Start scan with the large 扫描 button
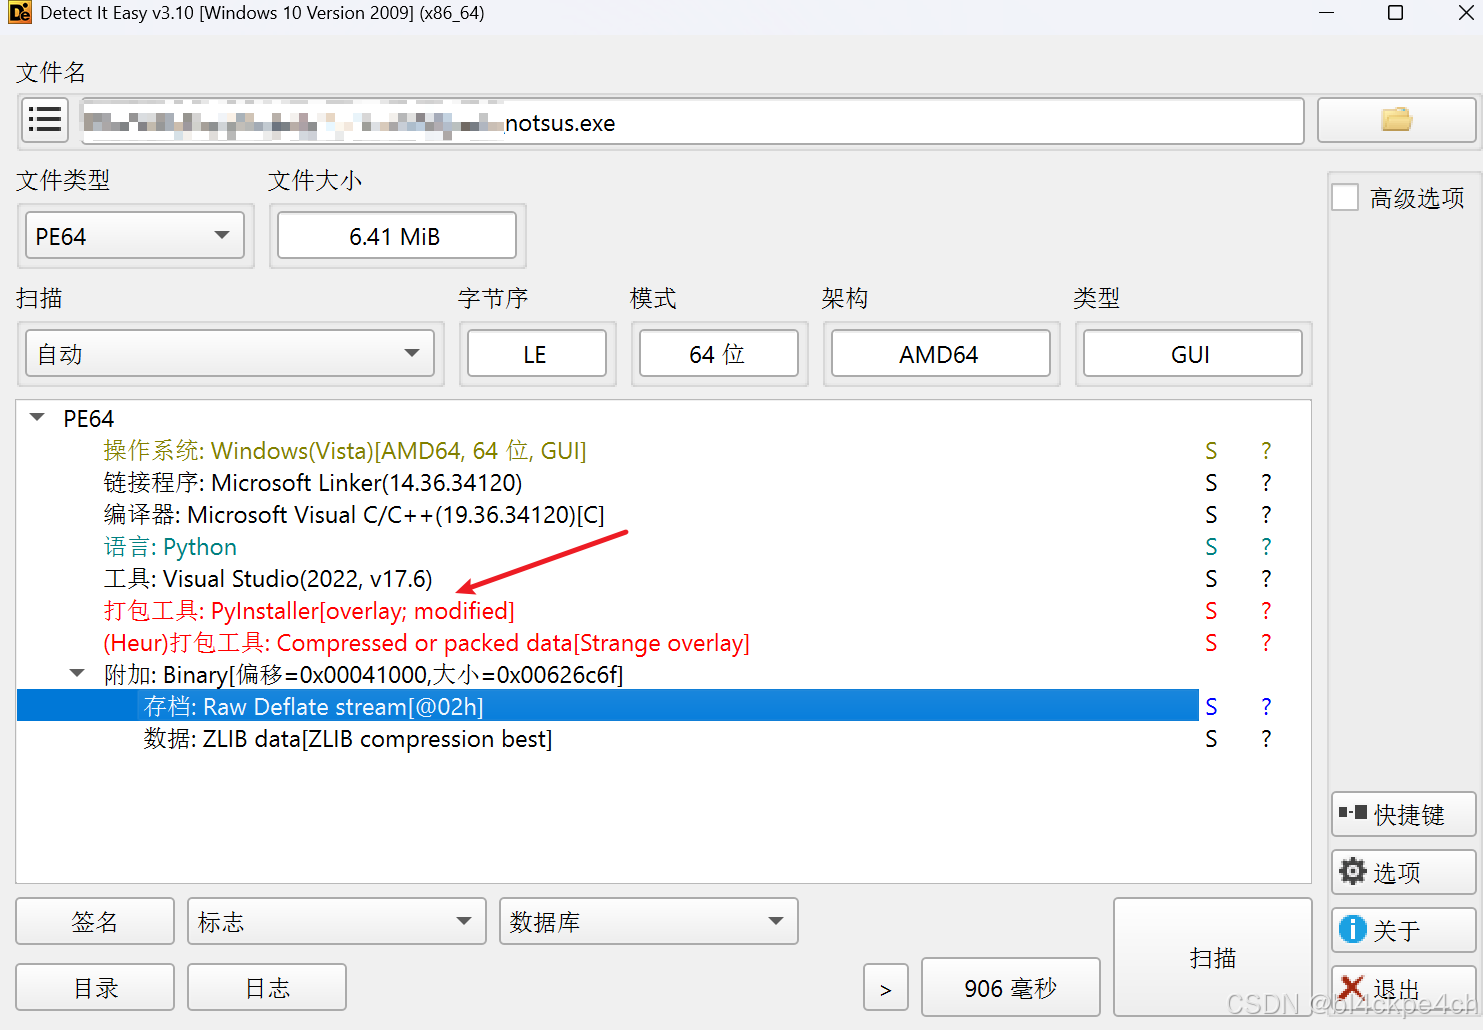Viewport: 1483px width, 1030px height. coord(1212,957)
